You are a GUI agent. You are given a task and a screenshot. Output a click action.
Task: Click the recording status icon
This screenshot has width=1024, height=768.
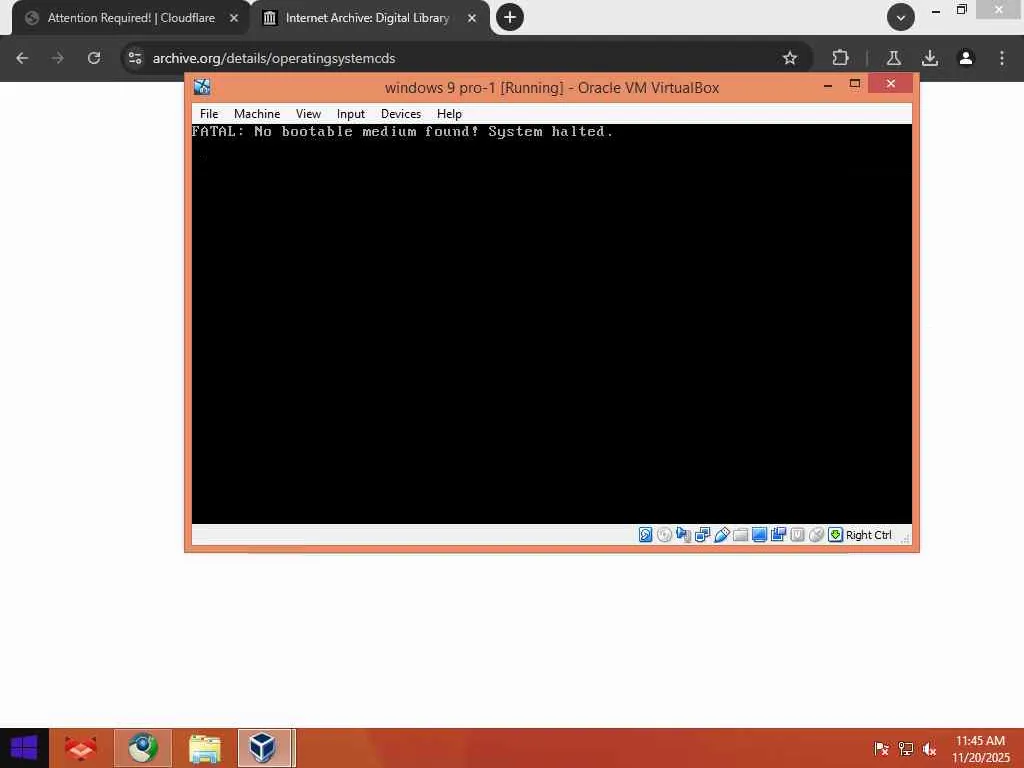click(778, 535)
